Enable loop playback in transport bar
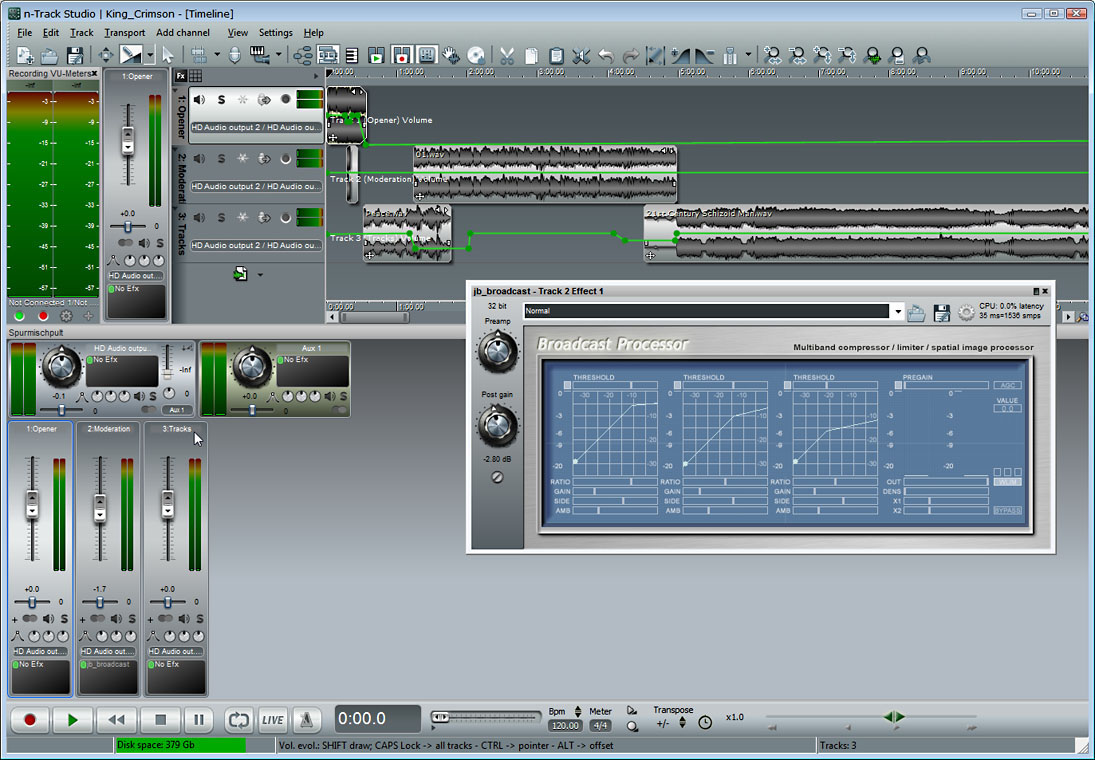Screen dimensions: 1095x760 point(239,719)
